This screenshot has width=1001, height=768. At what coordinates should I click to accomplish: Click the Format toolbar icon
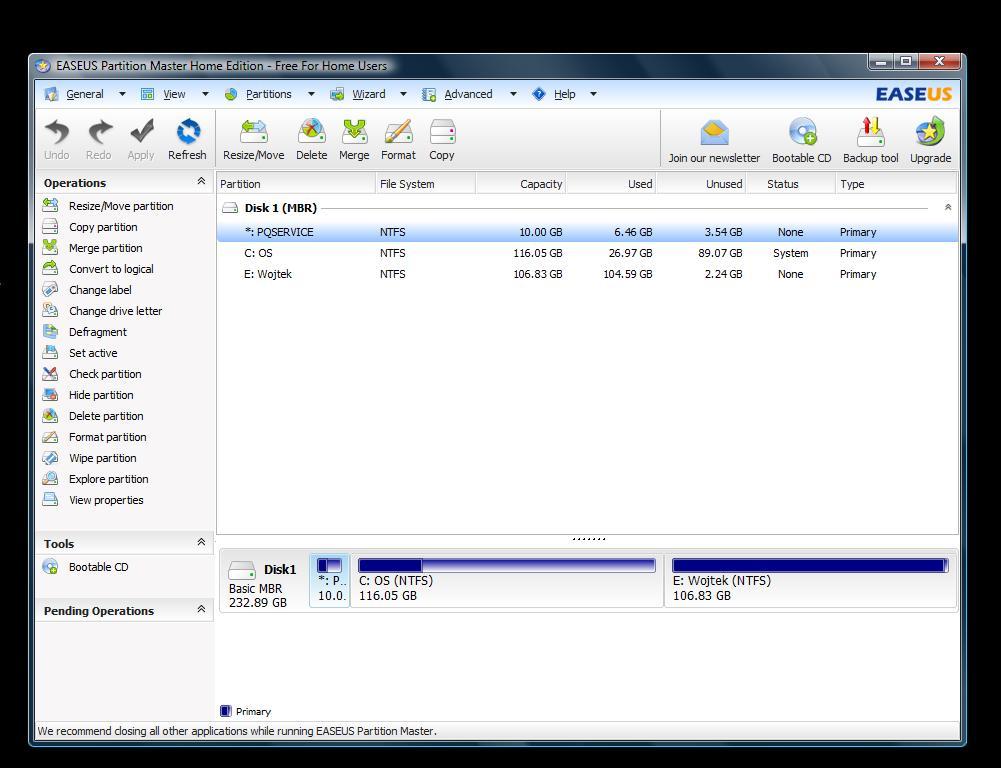click(398, 139)
